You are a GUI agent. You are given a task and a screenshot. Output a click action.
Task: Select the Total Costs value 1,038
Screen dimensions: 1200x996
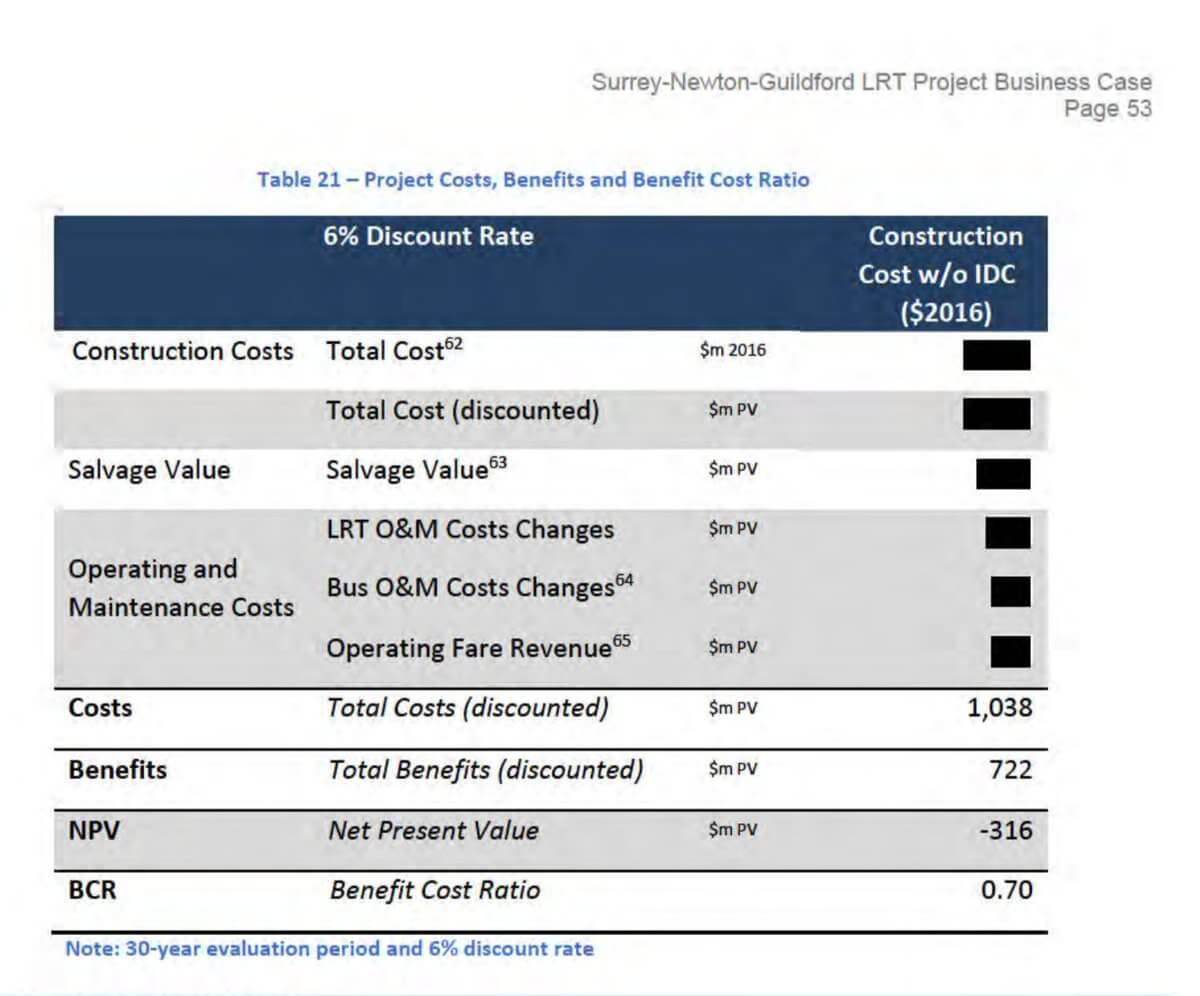1001,709
